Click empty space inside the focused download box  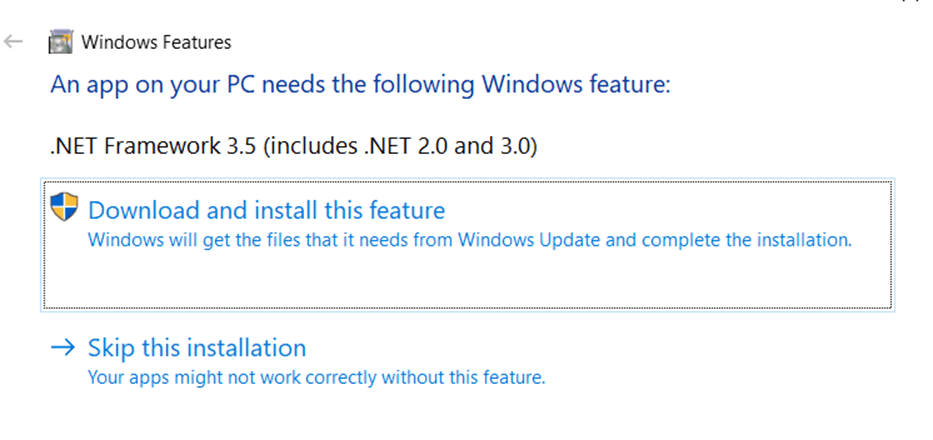click(x=467, y=280)
